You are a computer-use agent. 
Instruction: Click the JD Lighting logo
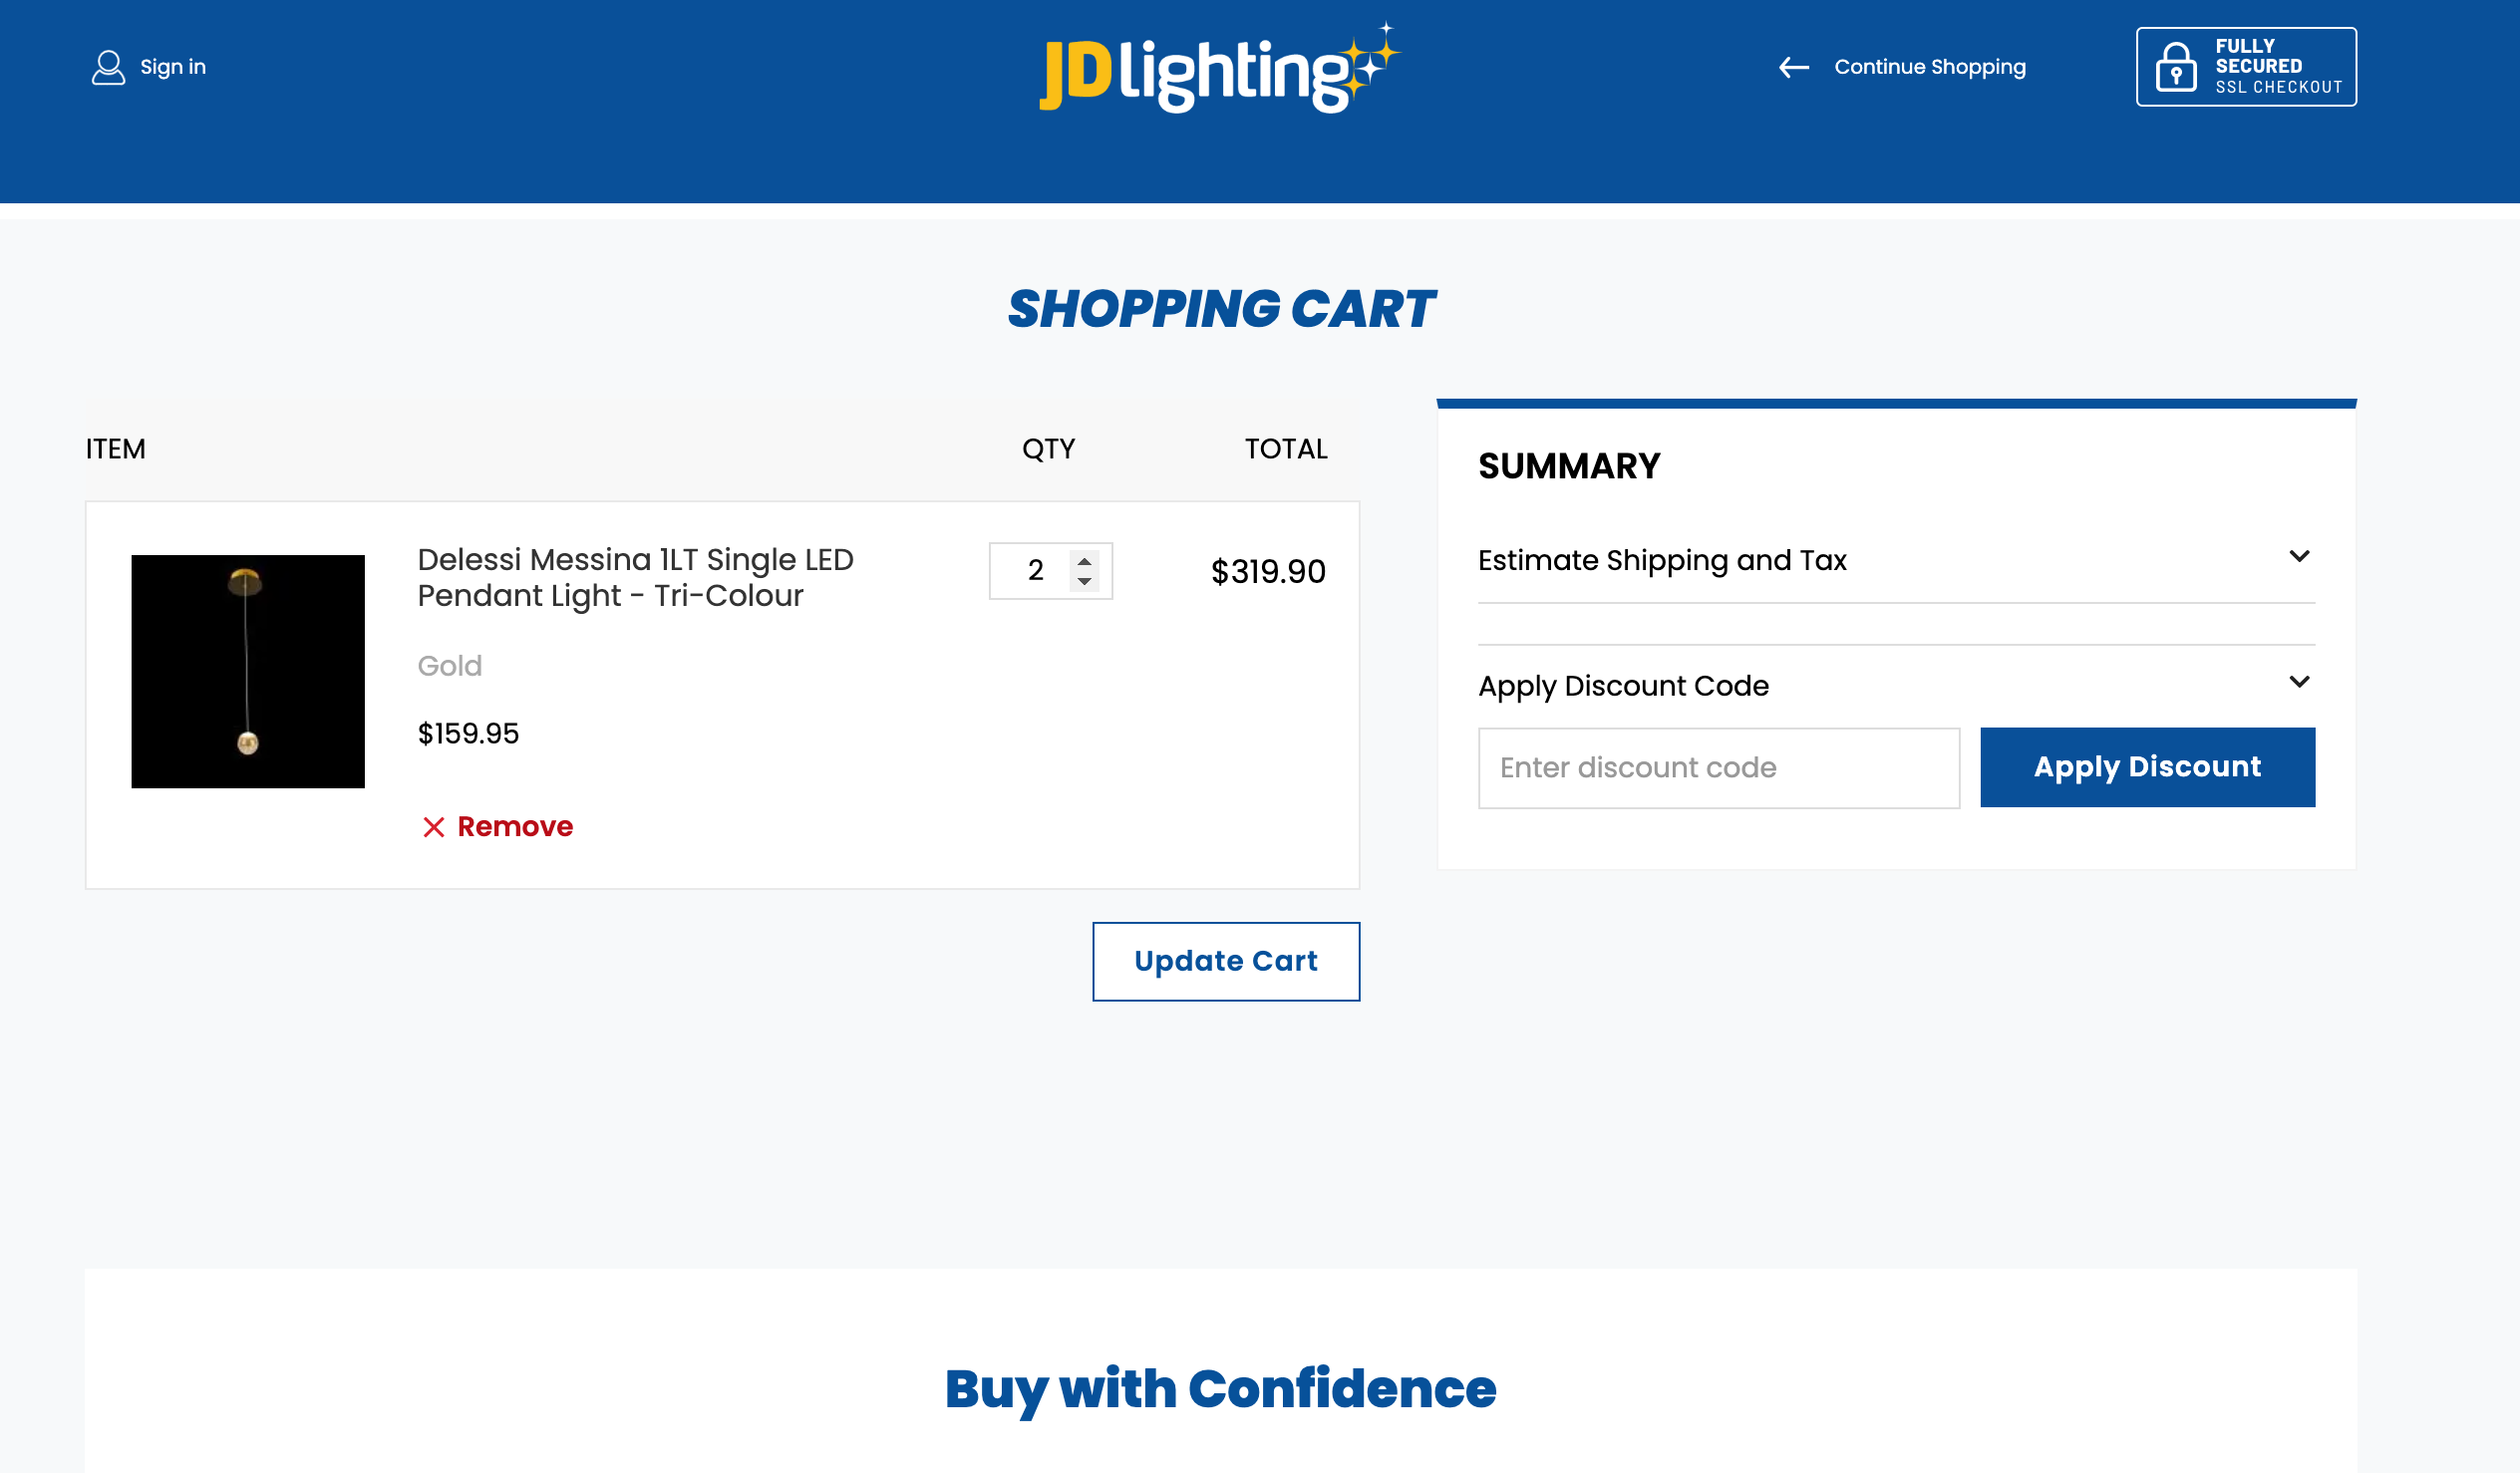pyautogui.click(x=1220, y=68)
